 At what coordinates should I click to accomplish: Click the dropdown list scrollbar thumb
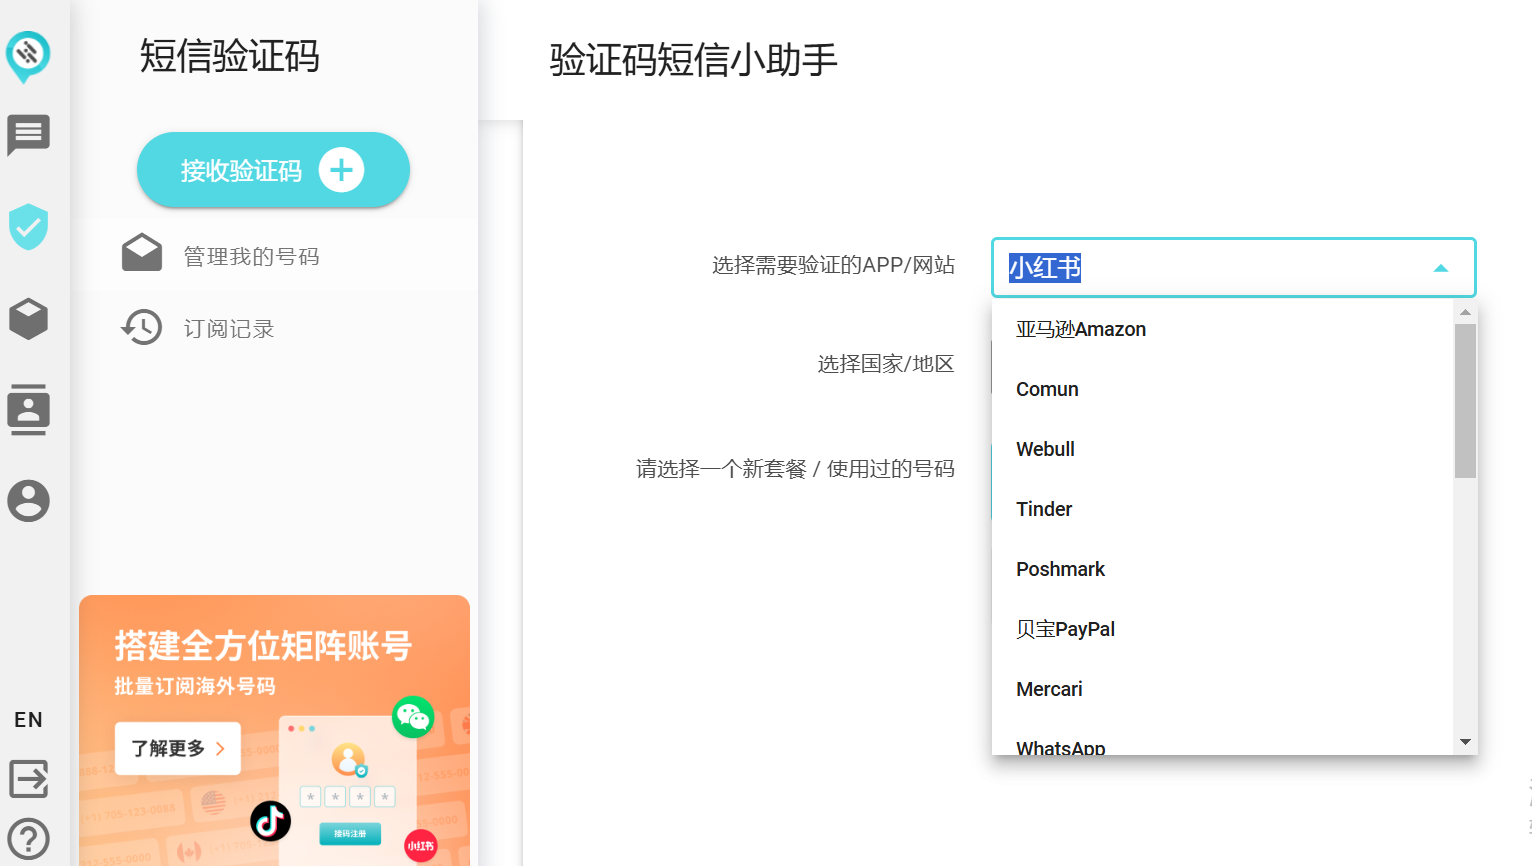tap(1465, 401)
